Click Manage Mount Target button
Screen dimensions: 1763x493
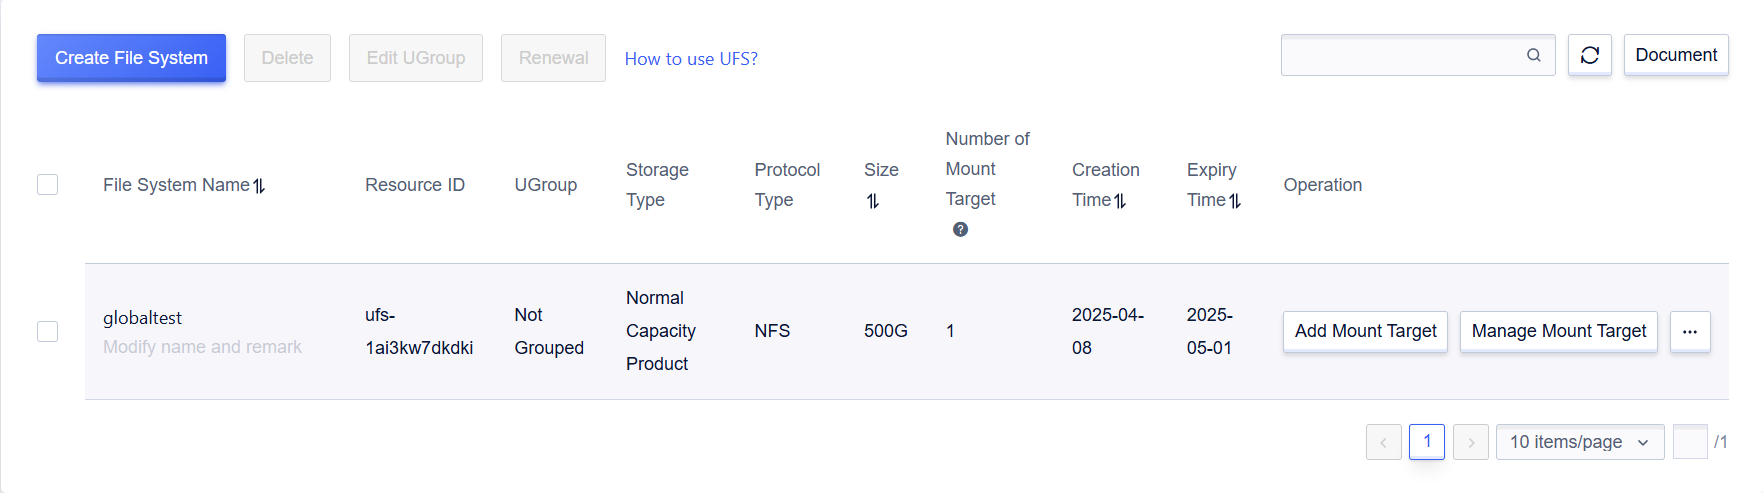tap(1558, 331)
